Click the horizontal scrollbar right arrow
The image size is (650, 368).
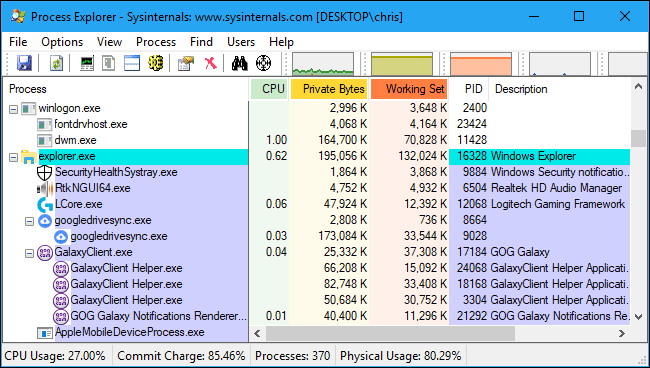(x=622, y=333)
